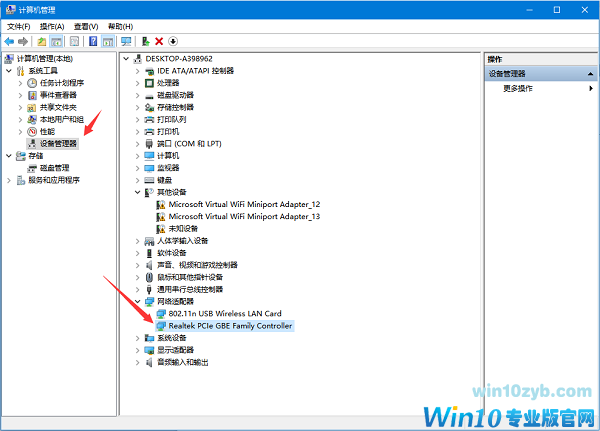Select Microsoft Virtual WiFi Miniport Adapter_12

tap(244, 204)
